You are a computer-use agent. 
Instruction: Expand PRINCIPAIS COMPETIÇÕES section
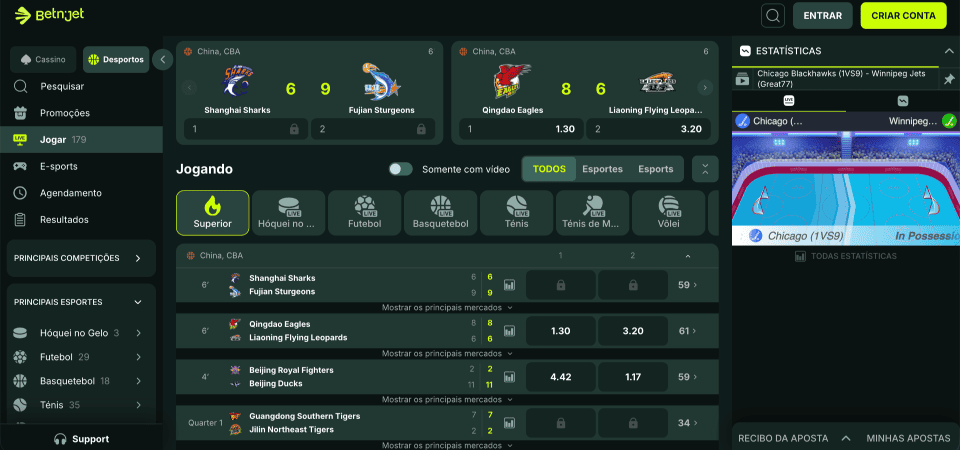coord(81,258)
